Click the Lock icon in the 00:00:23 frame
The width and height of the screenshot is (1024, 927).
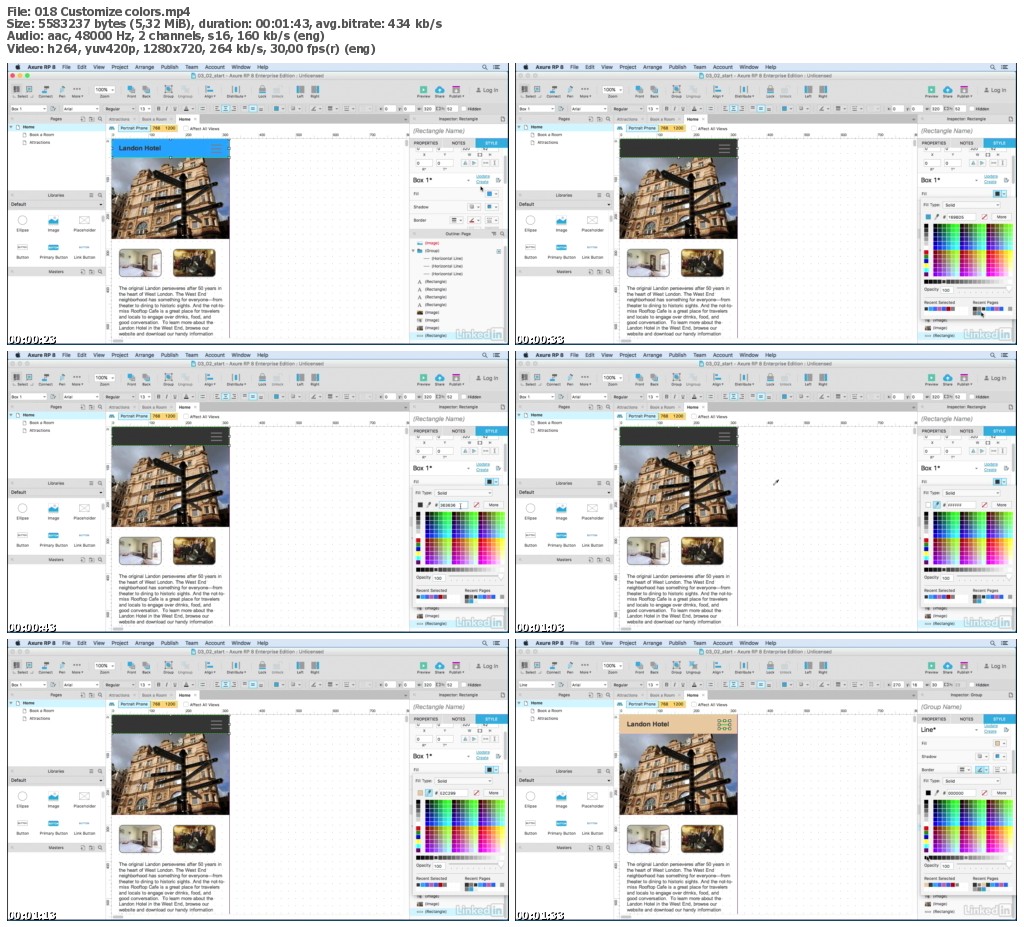coord(262,90)
